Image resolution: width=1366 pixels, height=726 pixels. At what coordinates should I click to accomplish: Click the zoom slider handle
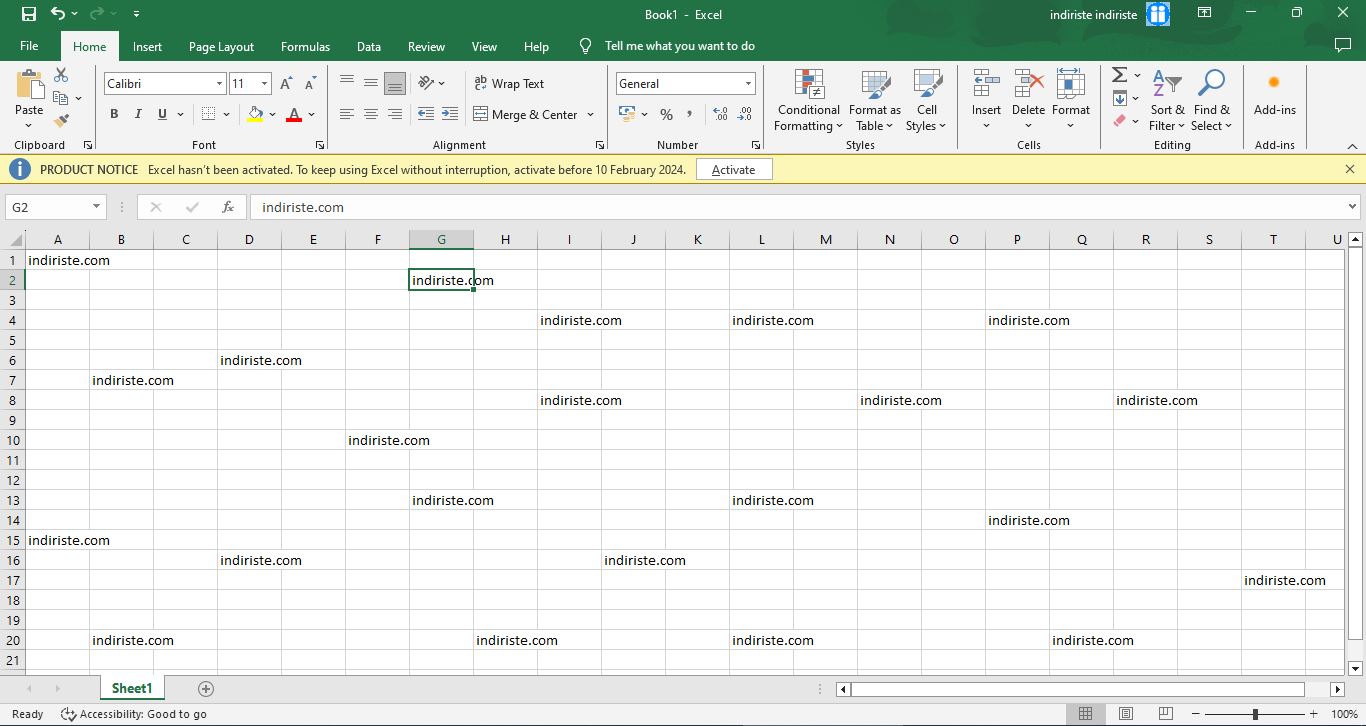pyautogui.click(x=1255, y=714)
